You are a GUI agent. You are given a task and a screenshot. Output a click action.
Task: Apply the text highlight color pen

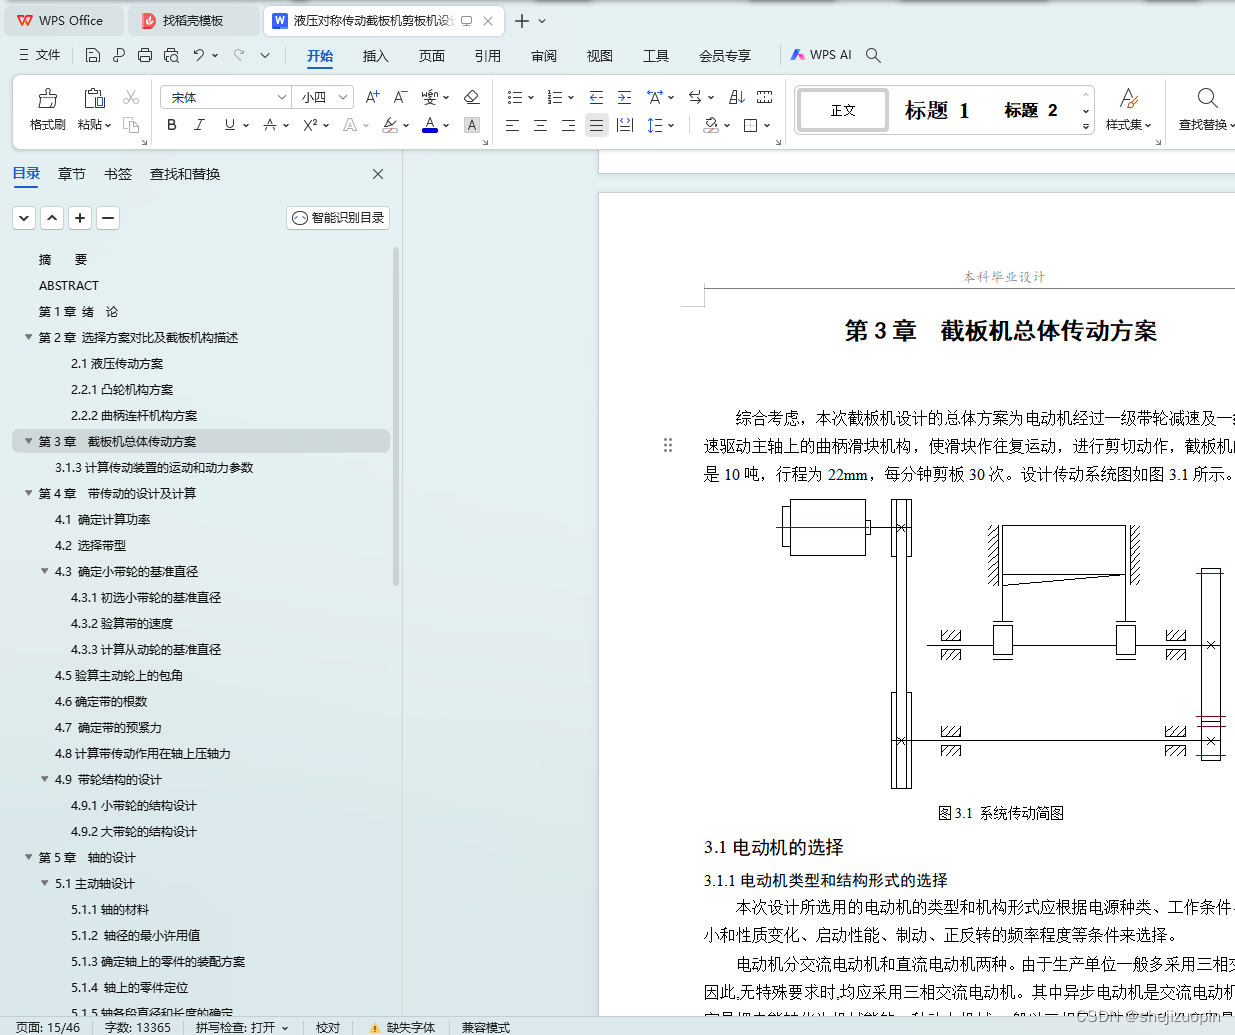point(390,125)
